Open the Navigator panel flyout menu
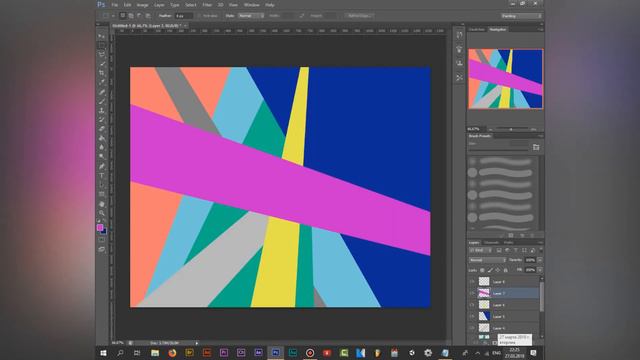Image resolution: width=640 pixels, height=360 pixels. pyautogui.click(x=540, y=29)
